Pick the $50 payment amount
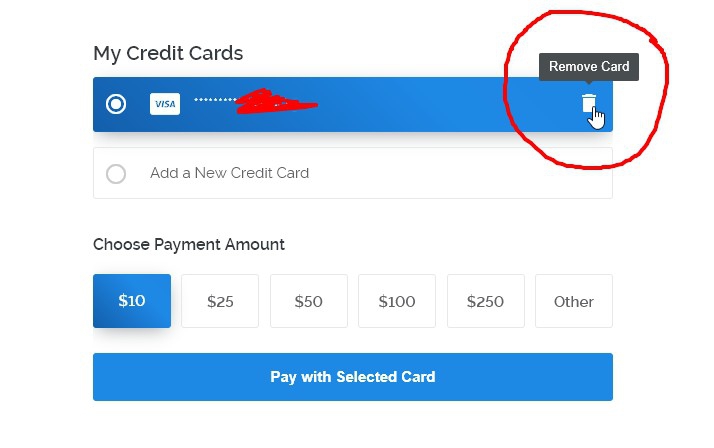714x448 pixels. (x=308, y=301)
